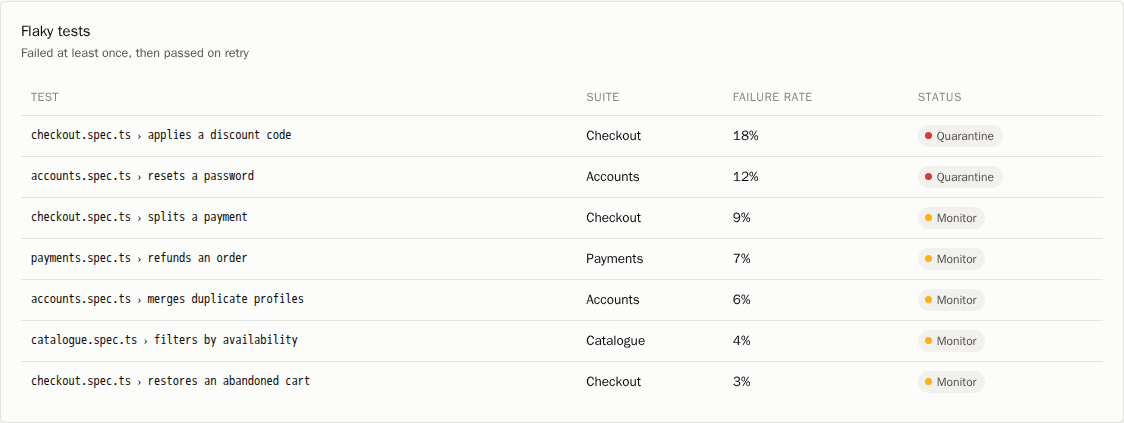Image resolution: width=1124 pixels, height=423 pixels.
Task: Select Monitor status for merges duplicate profiles
Action: [951, 300]
